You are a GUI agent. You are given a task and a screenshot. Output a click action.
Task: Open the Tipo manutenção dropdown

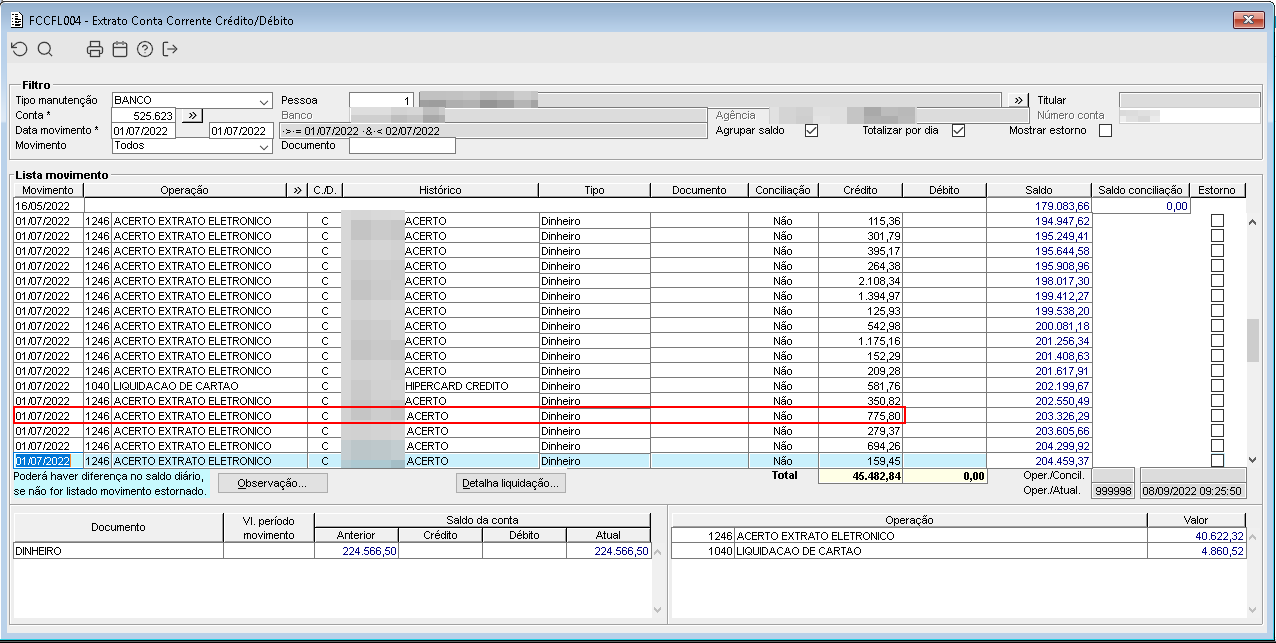point(264,102)
